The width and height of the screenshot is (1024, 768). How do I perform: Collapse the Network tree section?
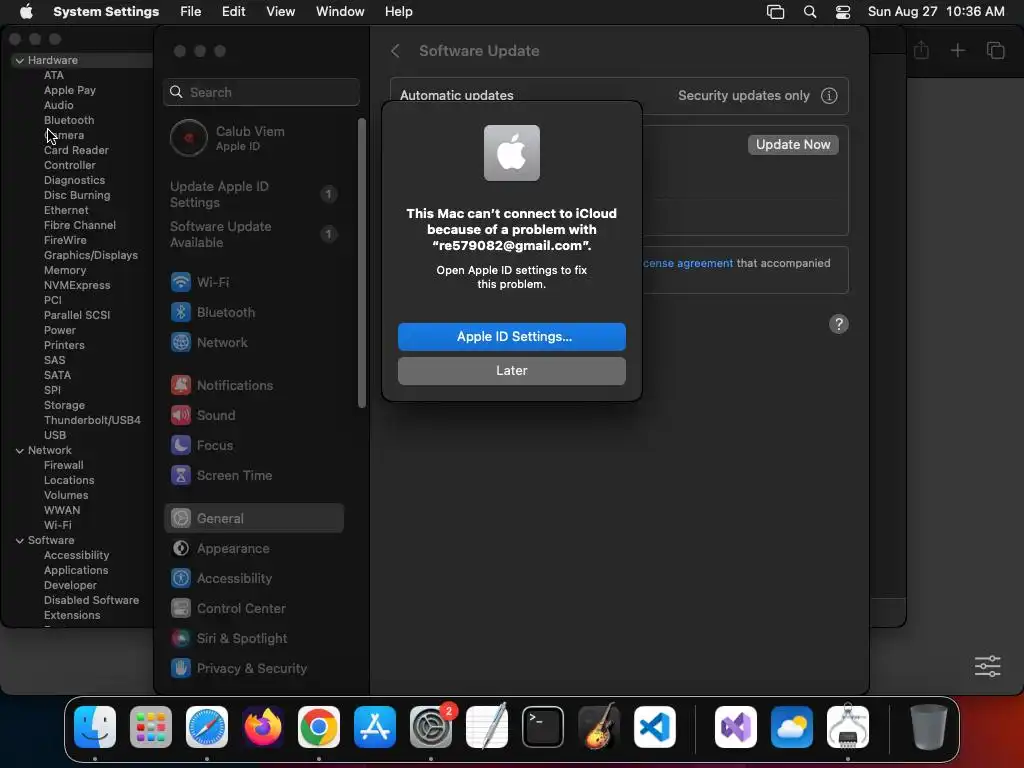[x=20, y=451]
